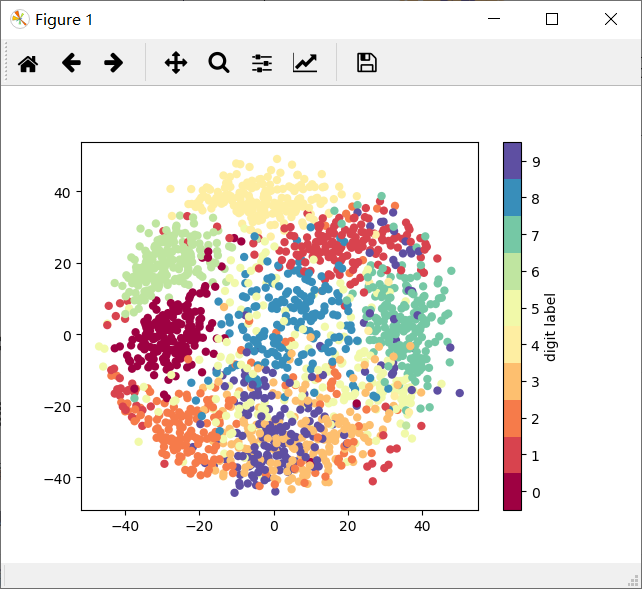Minimize the Figure 1 window
Image resolution: width=642 pixels, height=589 pixels.
pos(494,19)
